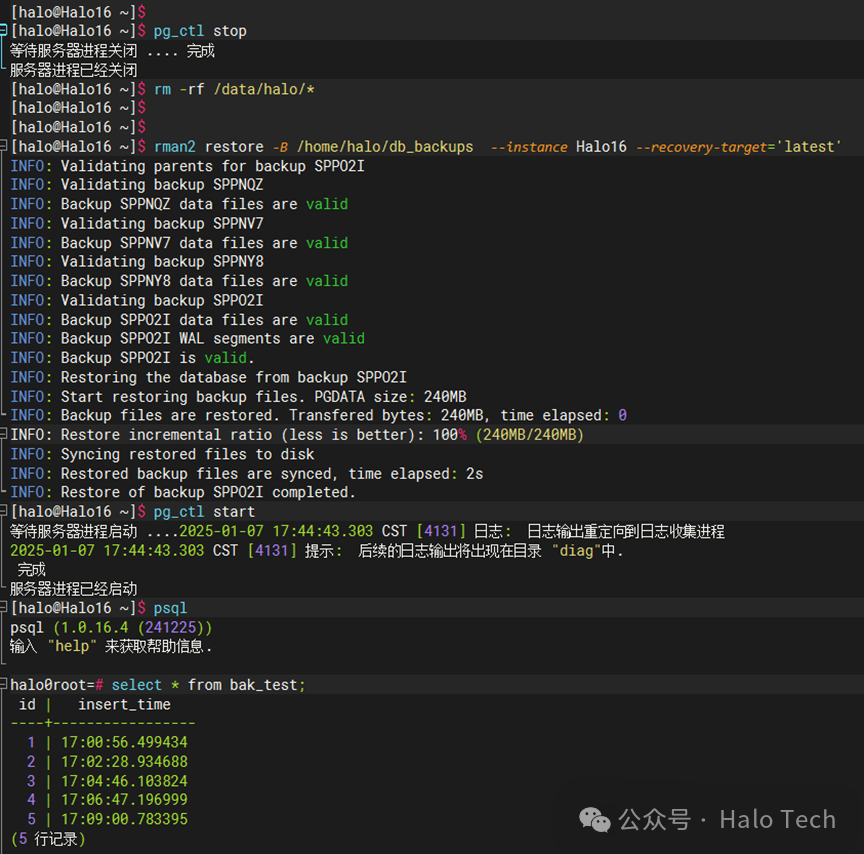
Task: Click the 'time elapsed: 2s' text
Action: point(415,473)
